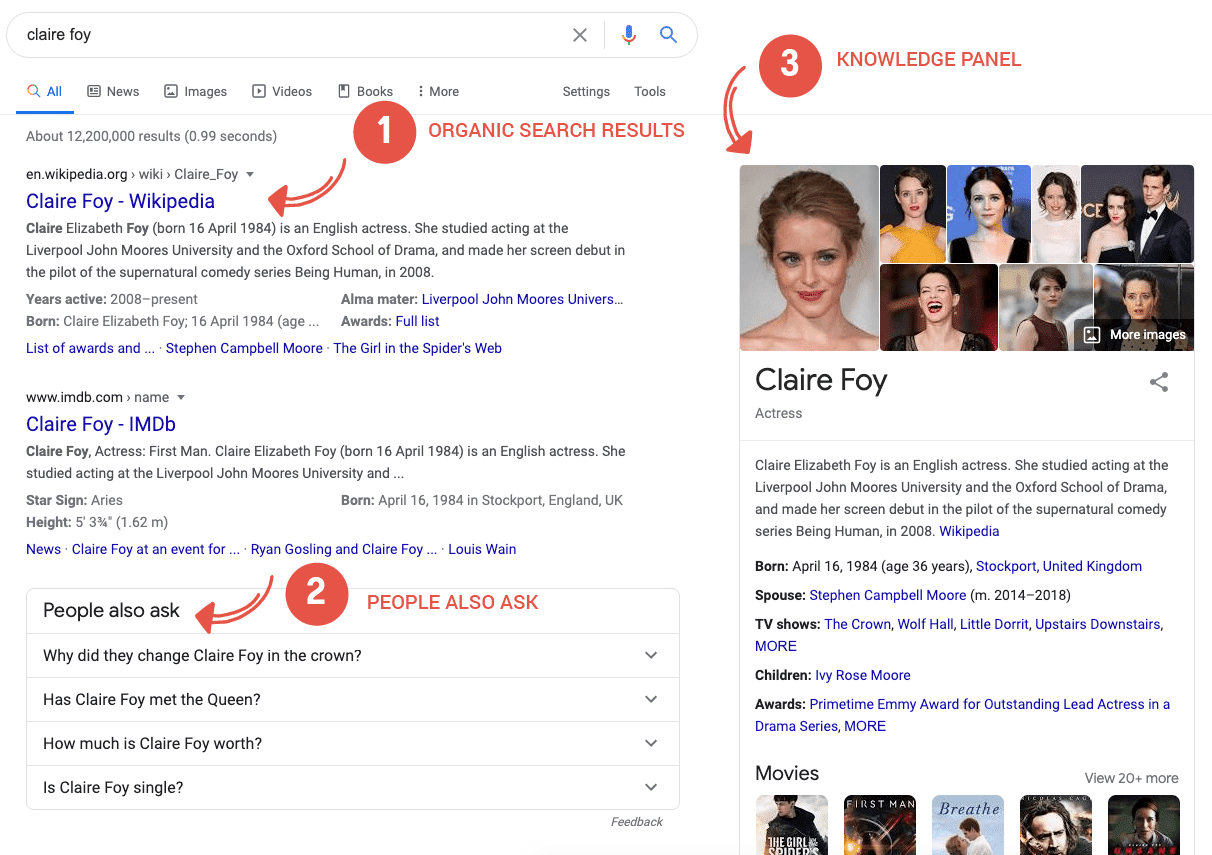
Task: Show MORE awards
Action: pos(865,726)
